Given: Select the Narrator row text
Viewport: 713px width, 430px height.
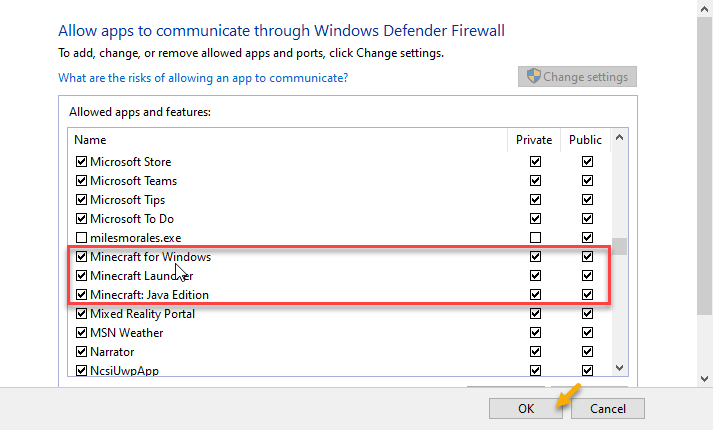Looking at the screenshot, I should tap(112, 352).
